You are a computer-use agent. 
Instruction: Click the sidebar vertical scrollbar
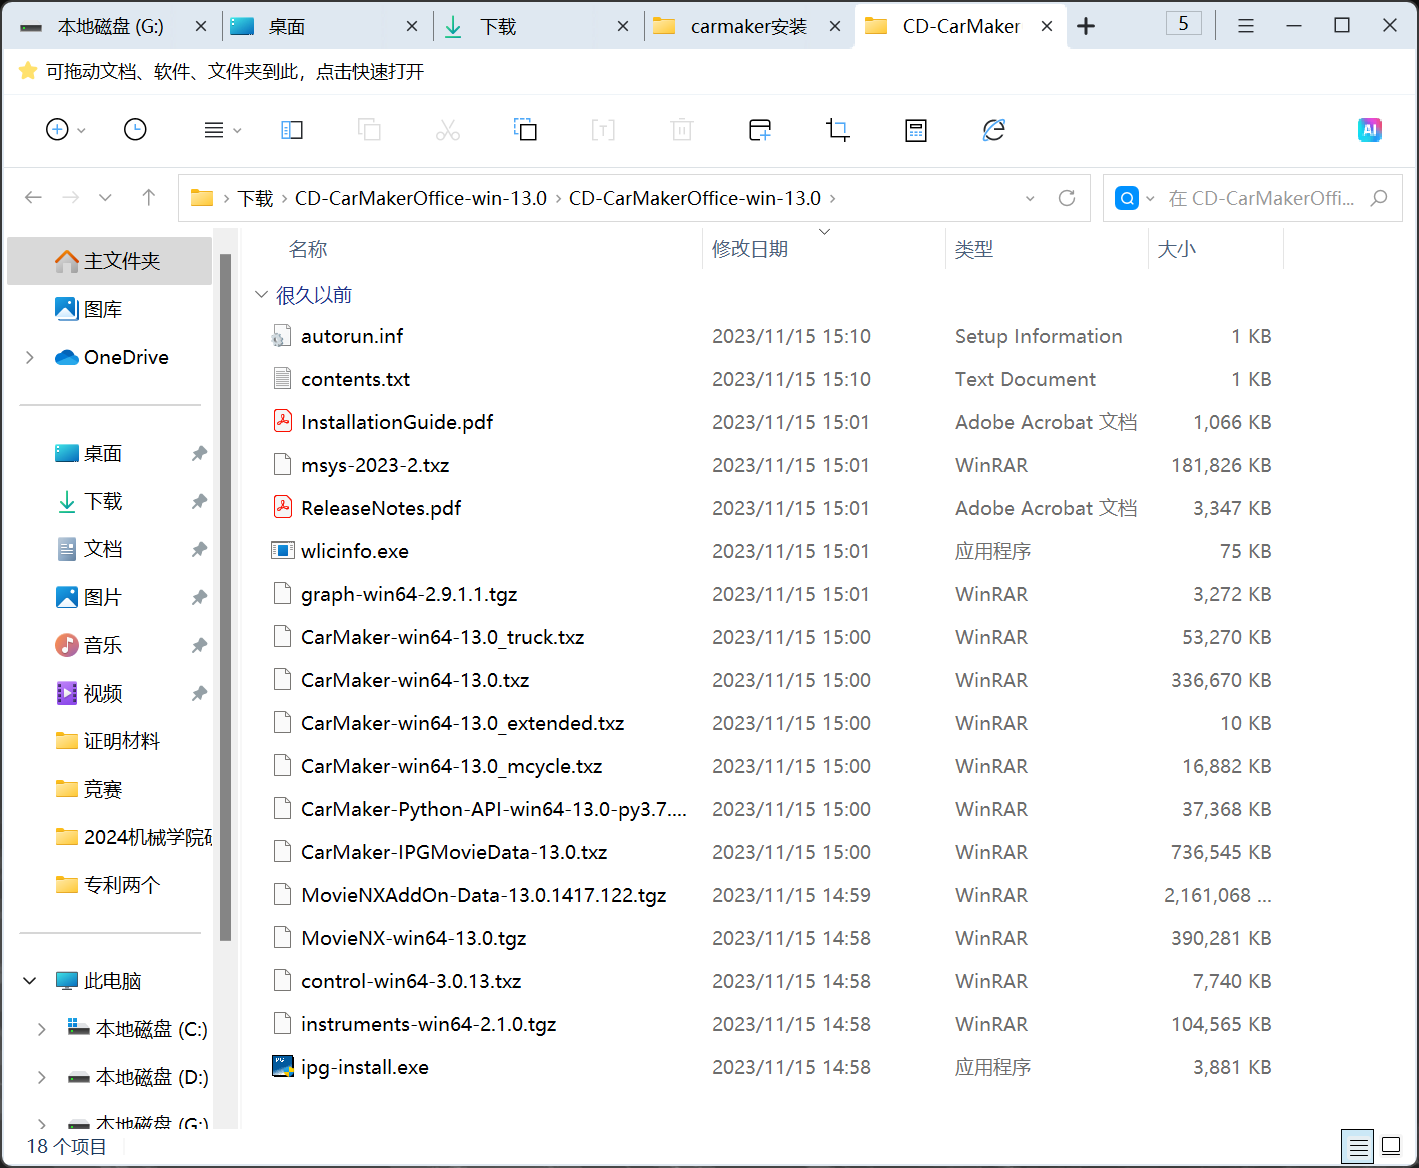226,597
